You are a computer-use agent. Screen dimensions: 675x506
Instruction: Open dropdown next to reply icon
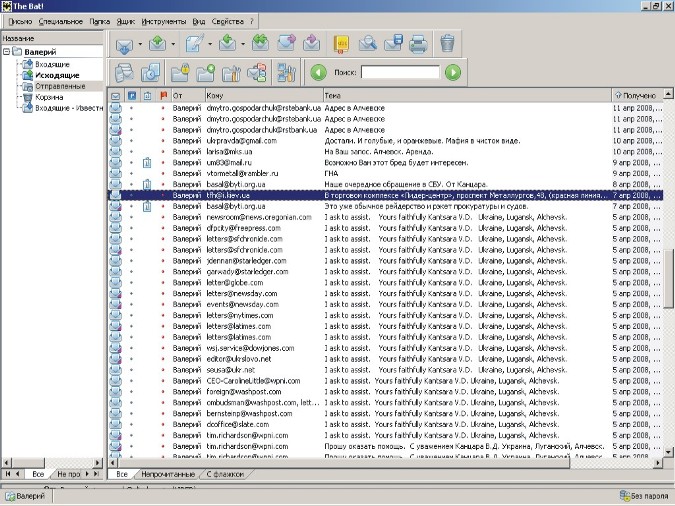(243, 44)
